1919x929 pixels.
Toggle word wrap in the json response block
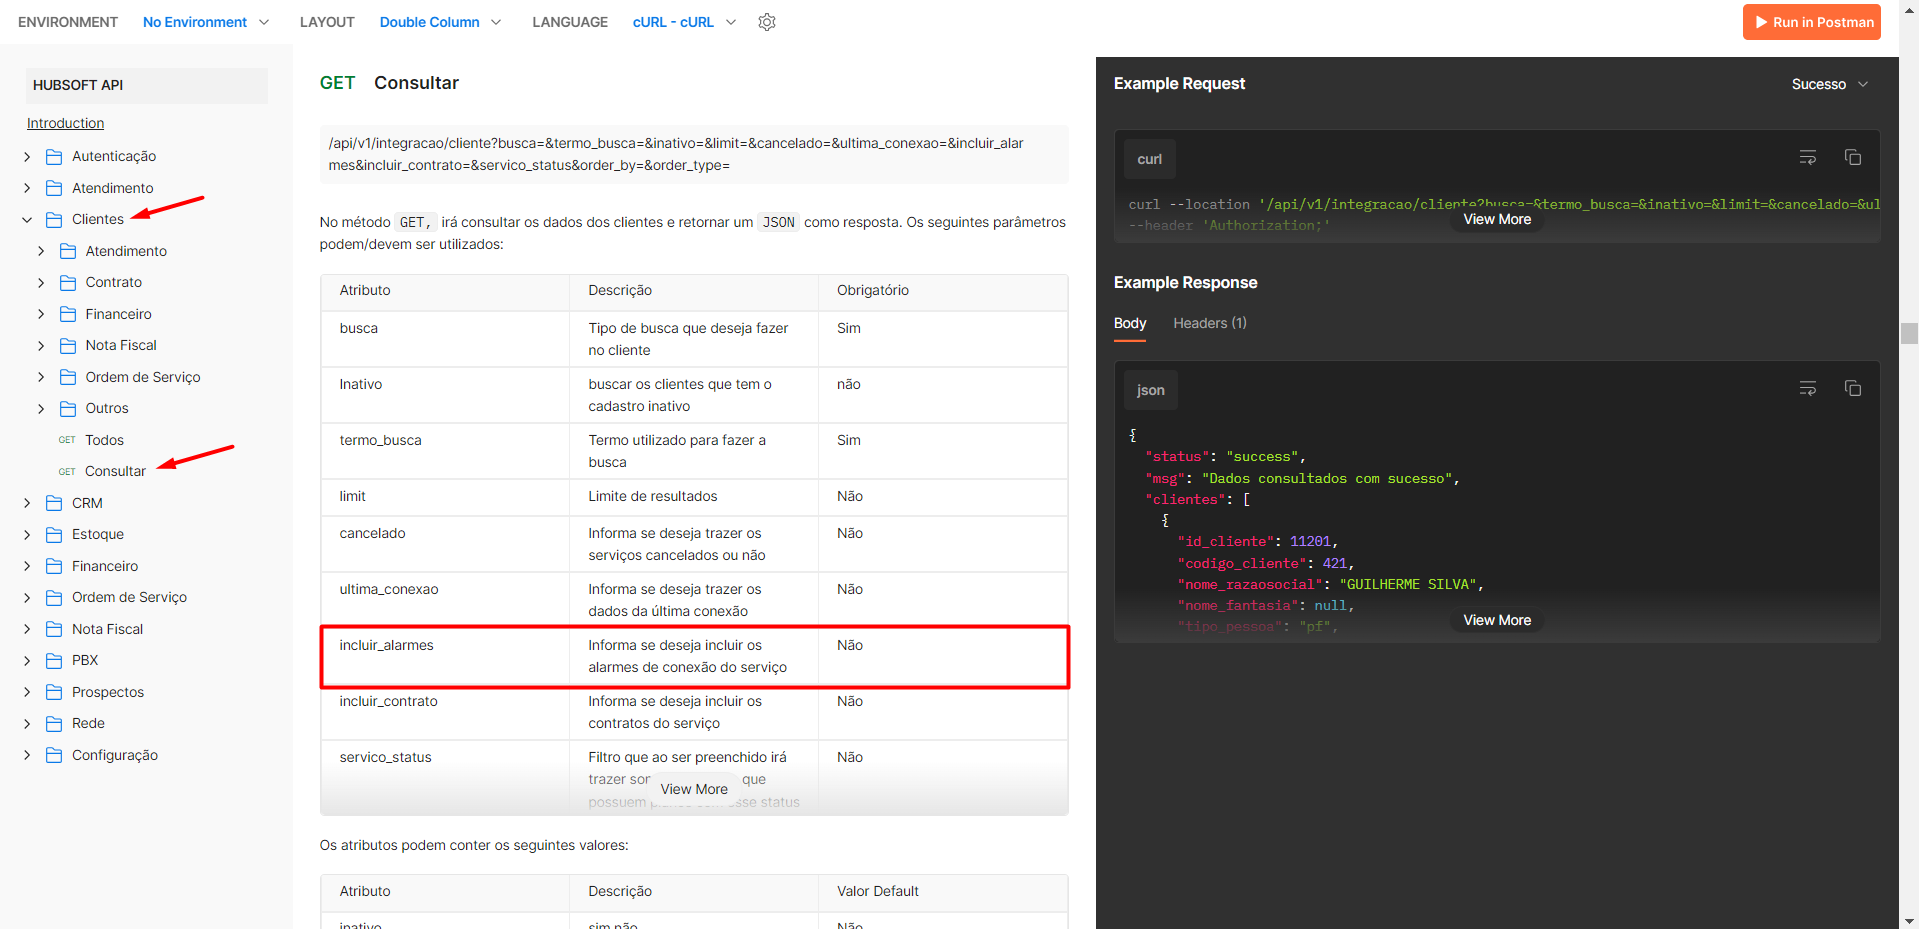tap(1808, 388)
